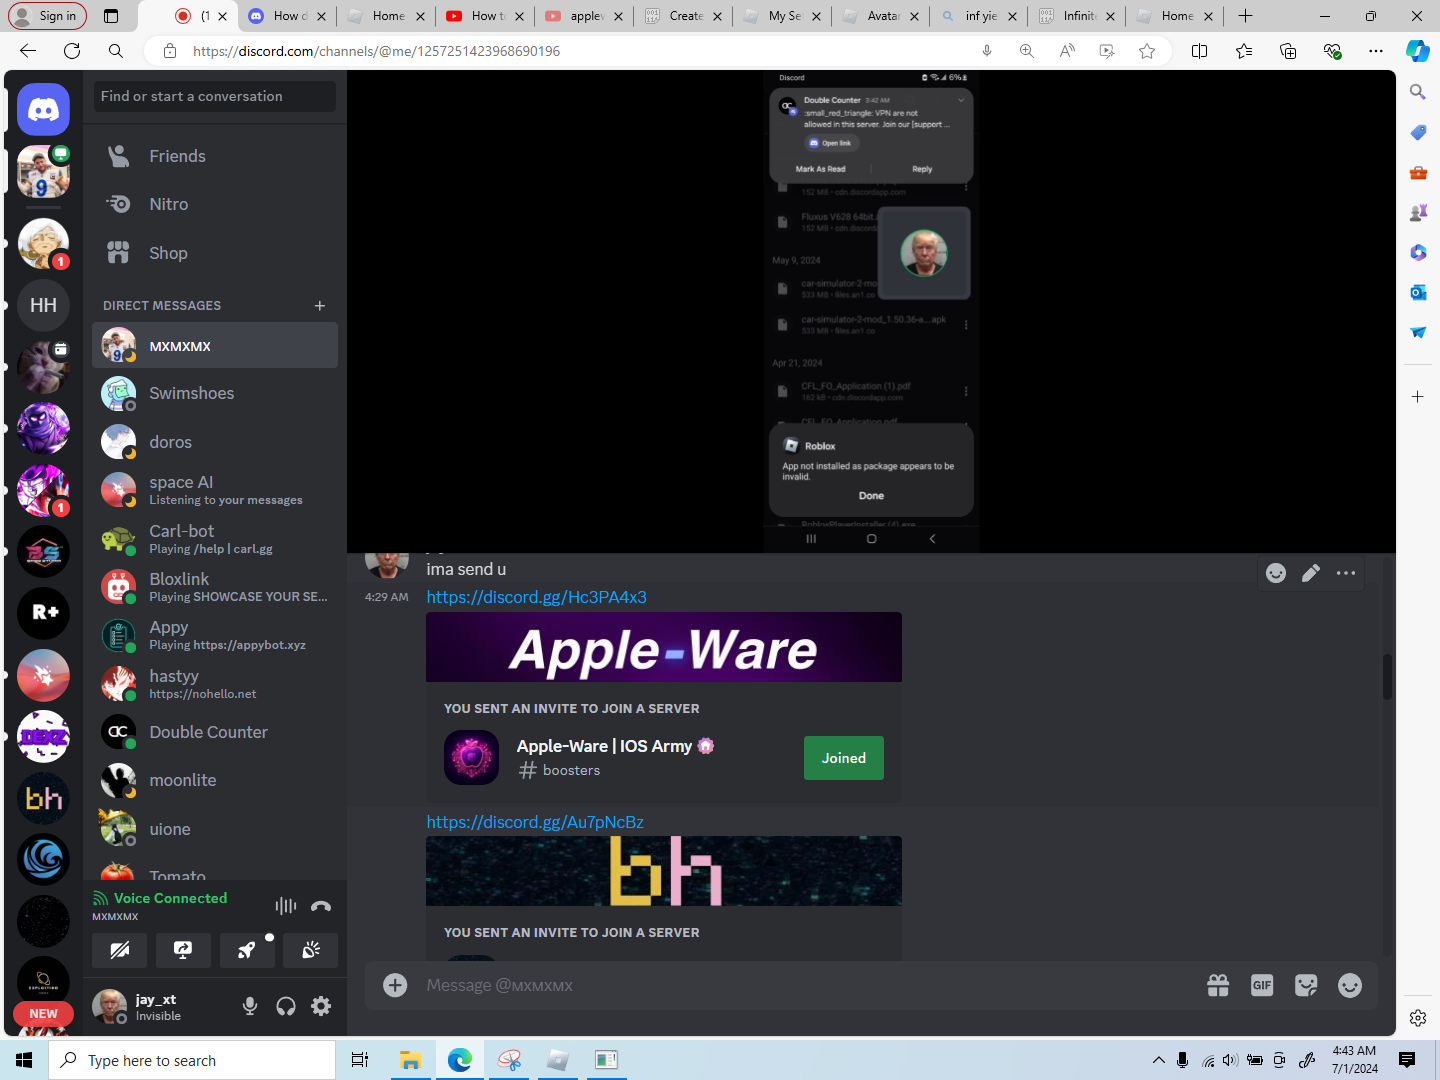Open the soundboard in voice panel
This screenshot has height=1080, width=1440.
click(311, 950)
